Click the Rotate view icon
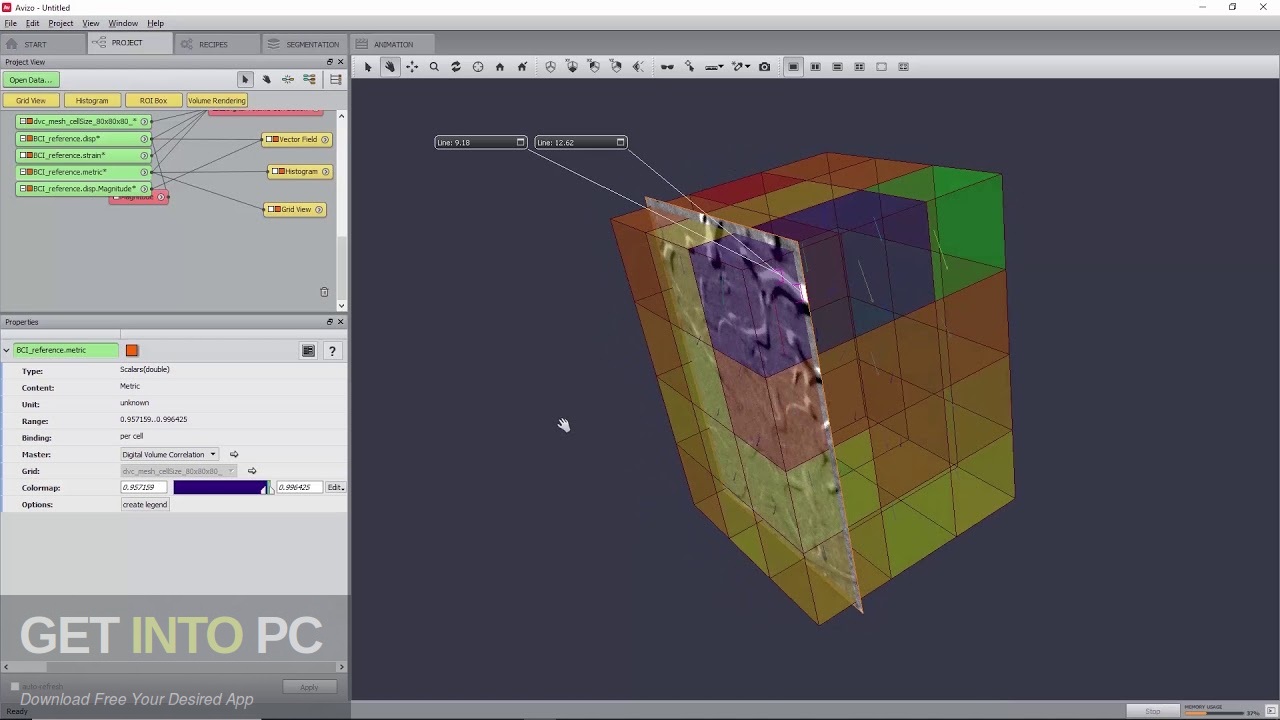 (456, 67)
